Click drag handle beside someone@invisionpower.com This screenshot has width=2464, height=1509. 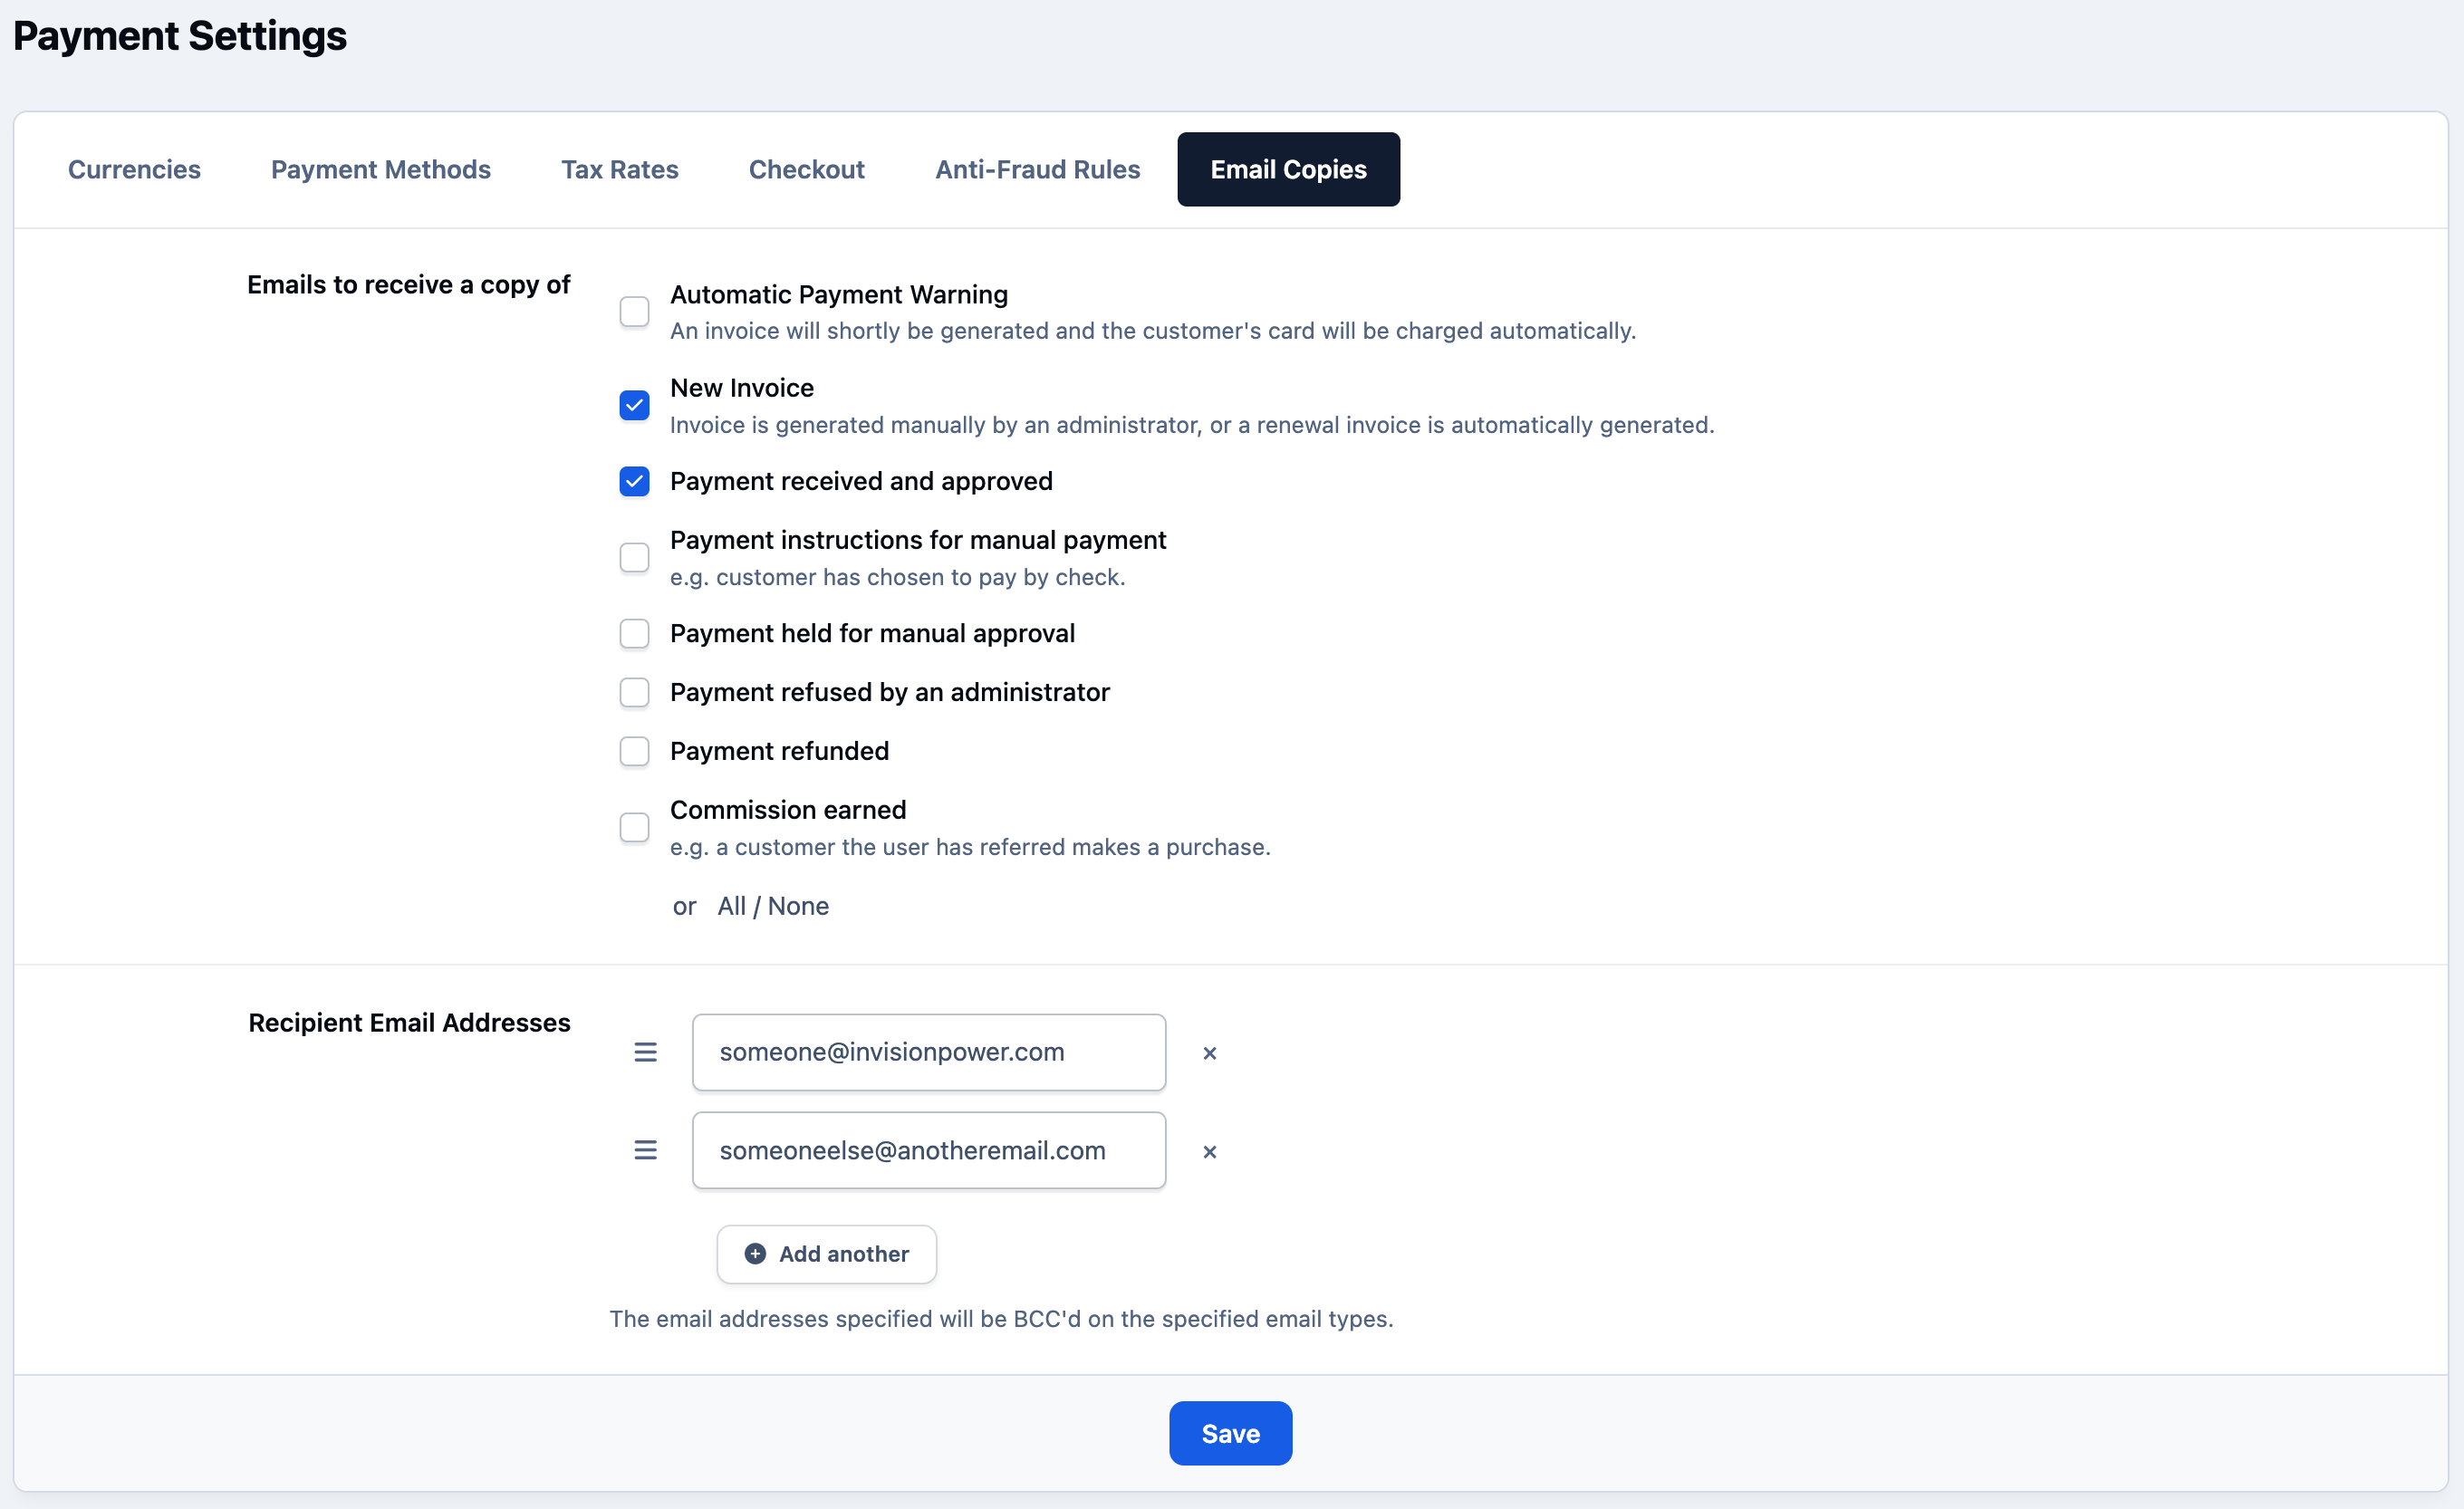tap(645, 1052)
